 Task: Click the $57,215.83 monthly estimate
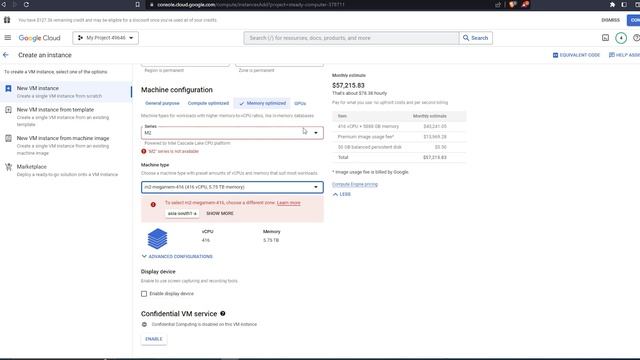pos(348,85)
